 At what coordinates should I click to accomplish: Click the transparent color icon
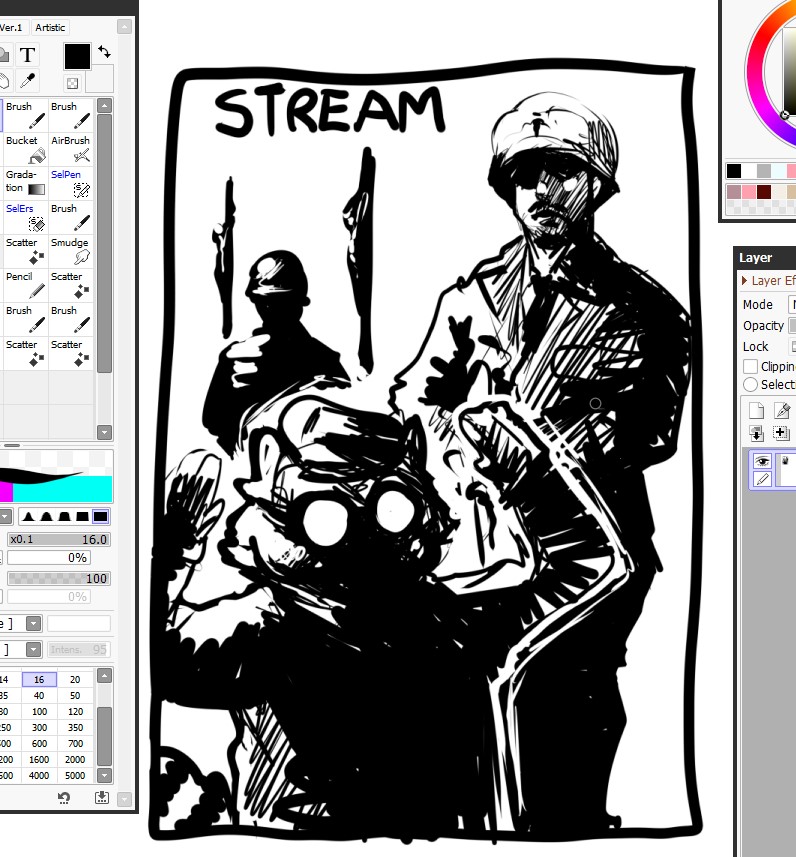[72, 83]
